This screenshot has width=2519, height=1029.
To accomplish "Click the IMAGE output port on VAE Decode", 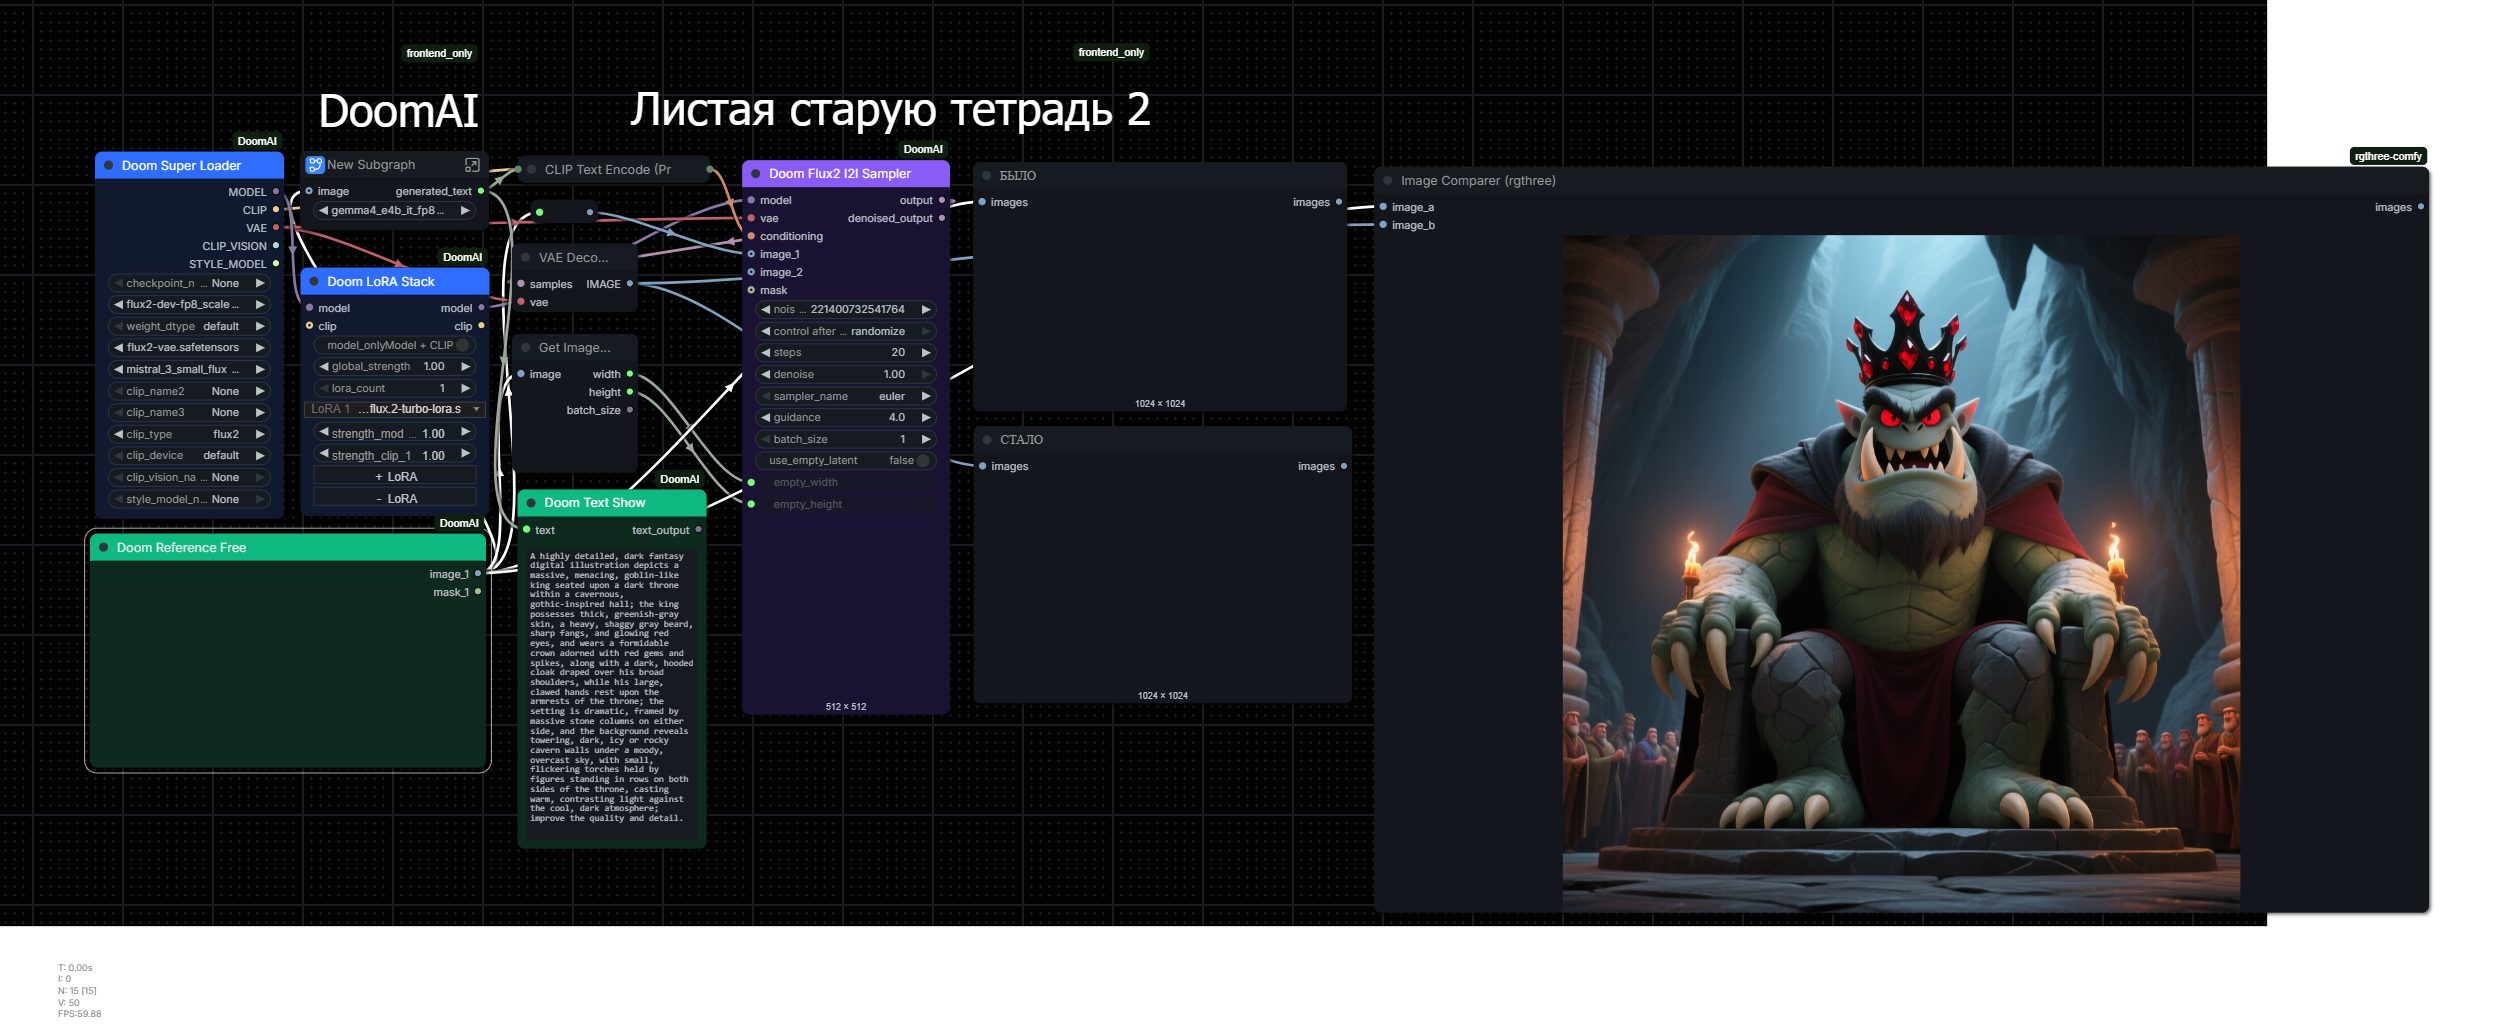I will [x=629, y=284].
